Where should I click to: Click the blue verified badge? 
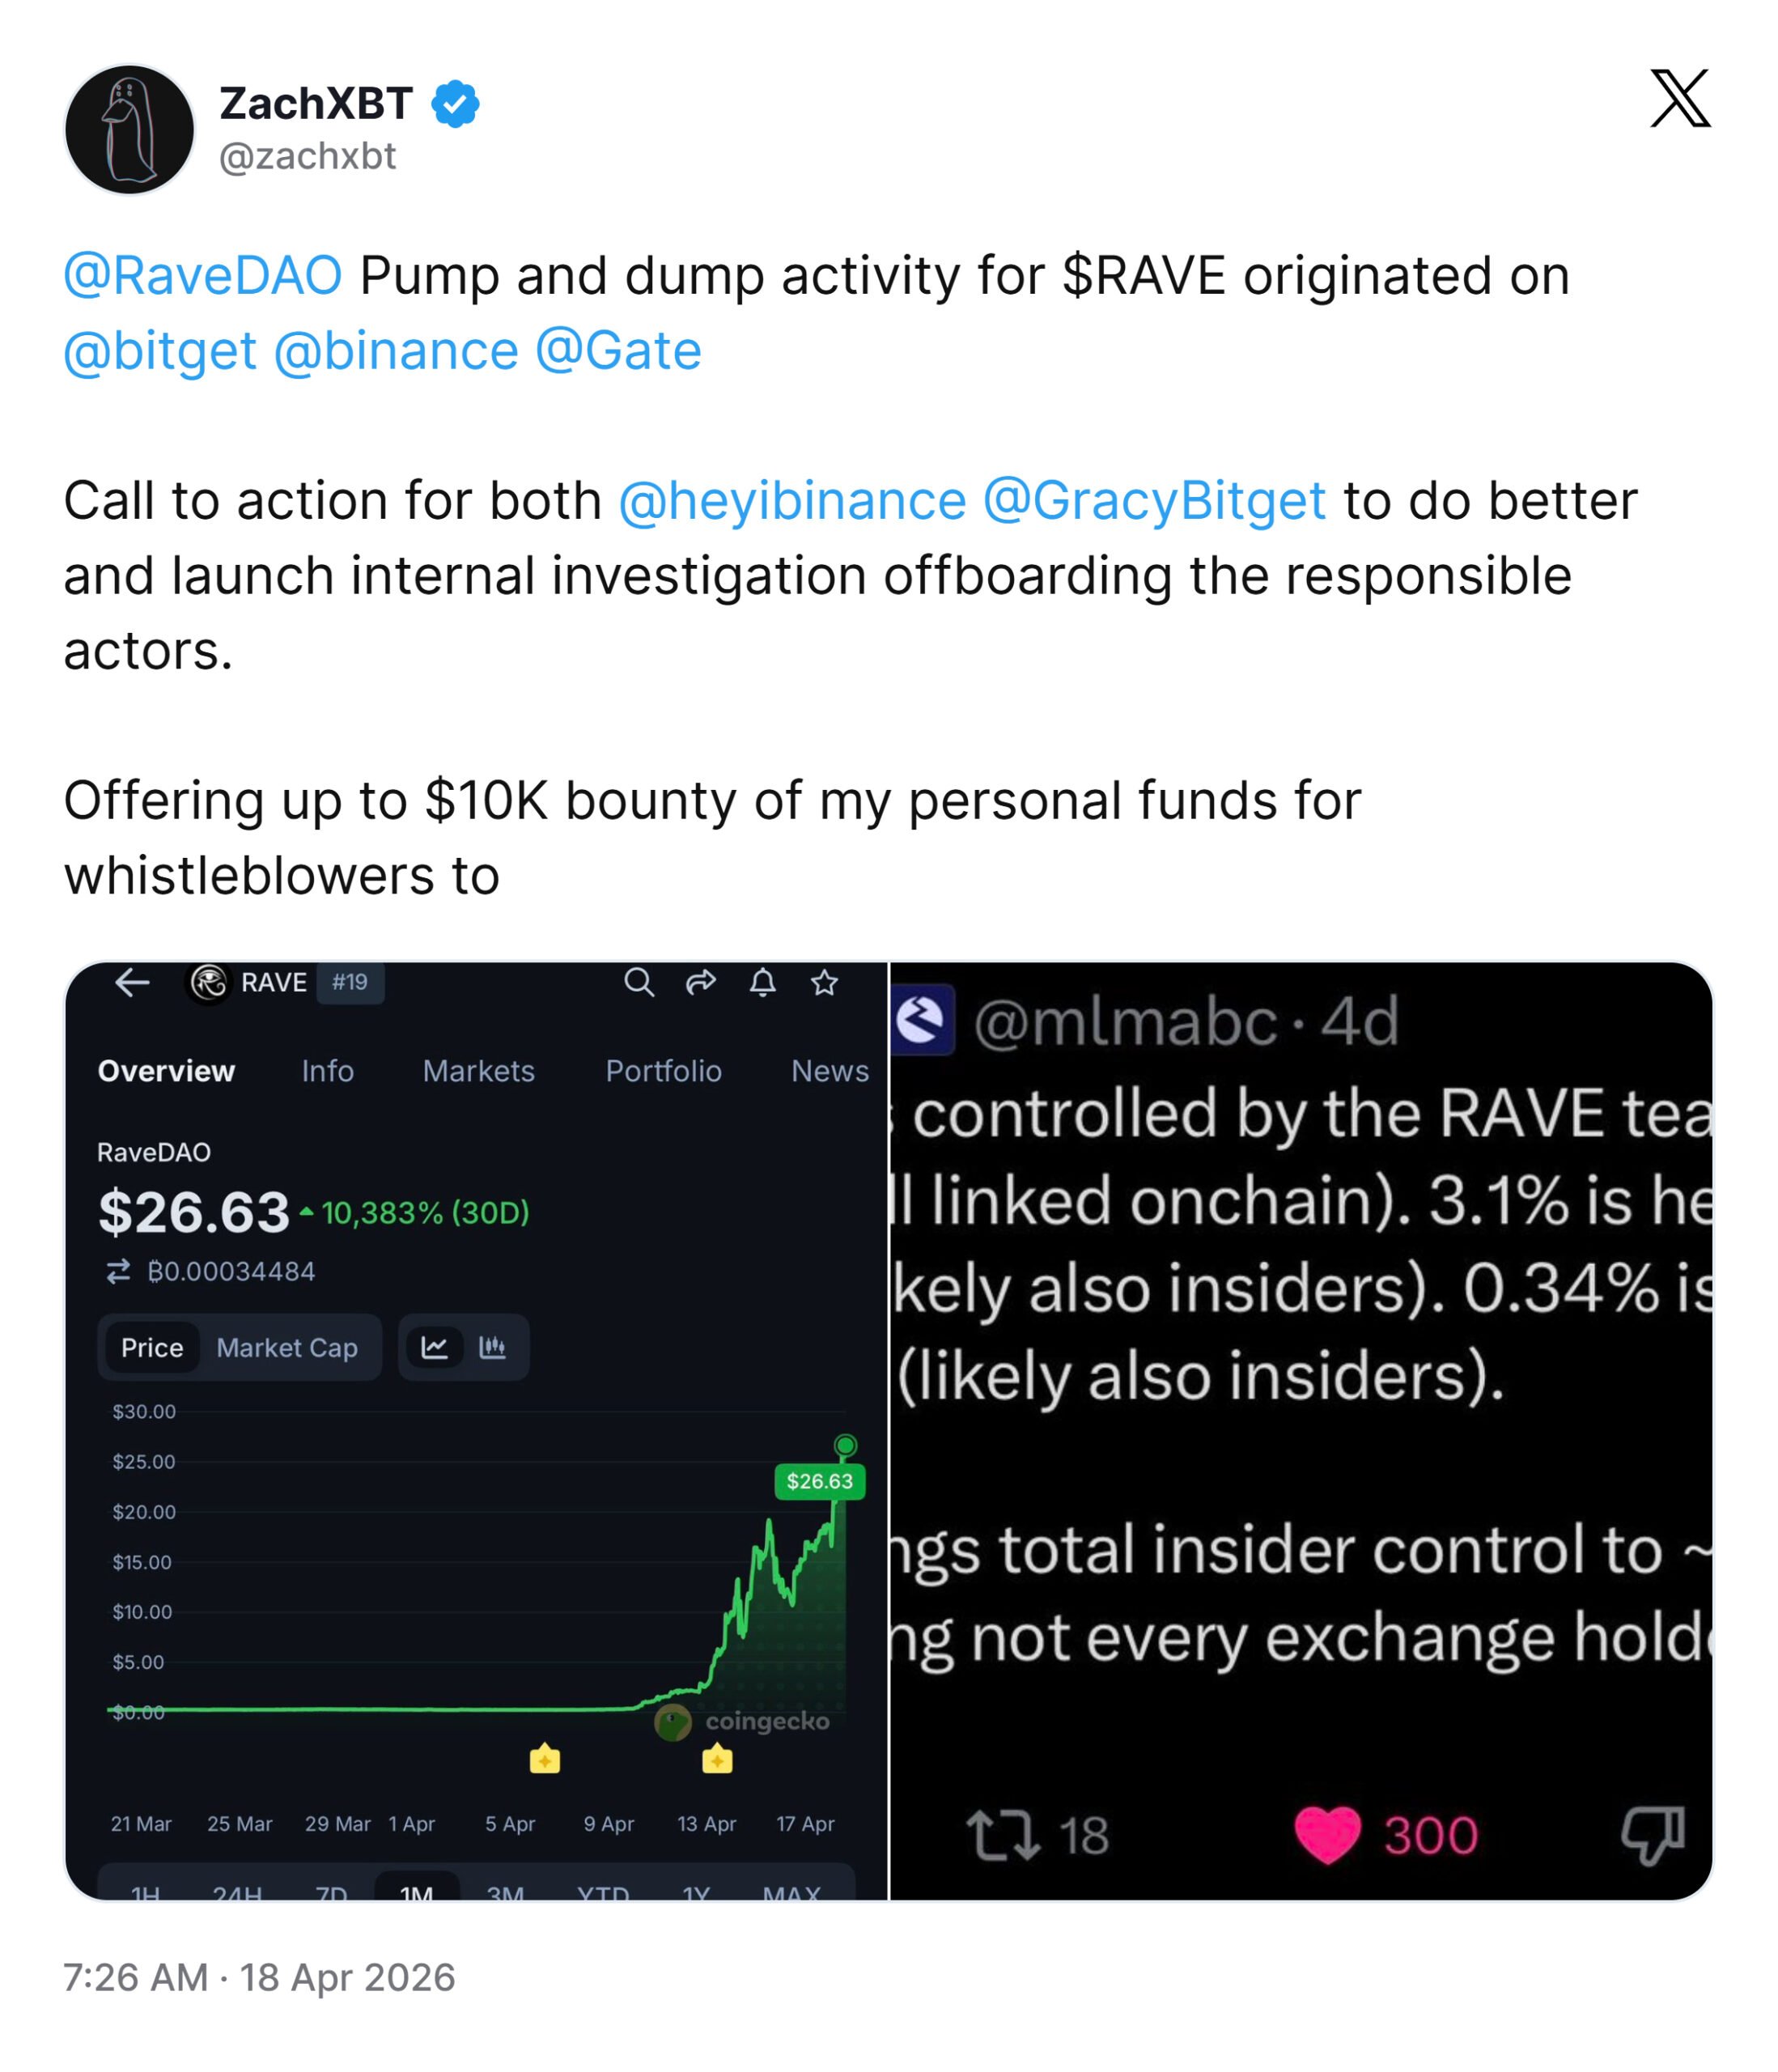pos(455,104)
